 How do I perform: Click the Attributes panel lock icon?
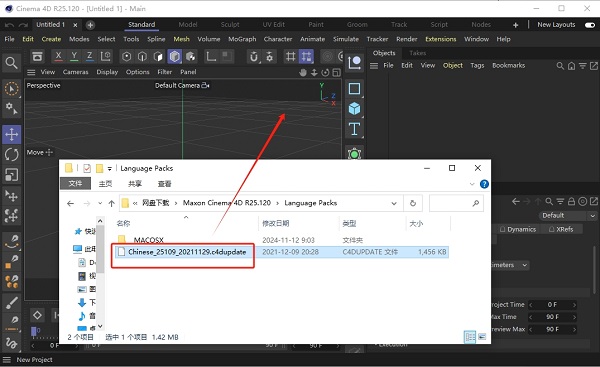point(571,201)
